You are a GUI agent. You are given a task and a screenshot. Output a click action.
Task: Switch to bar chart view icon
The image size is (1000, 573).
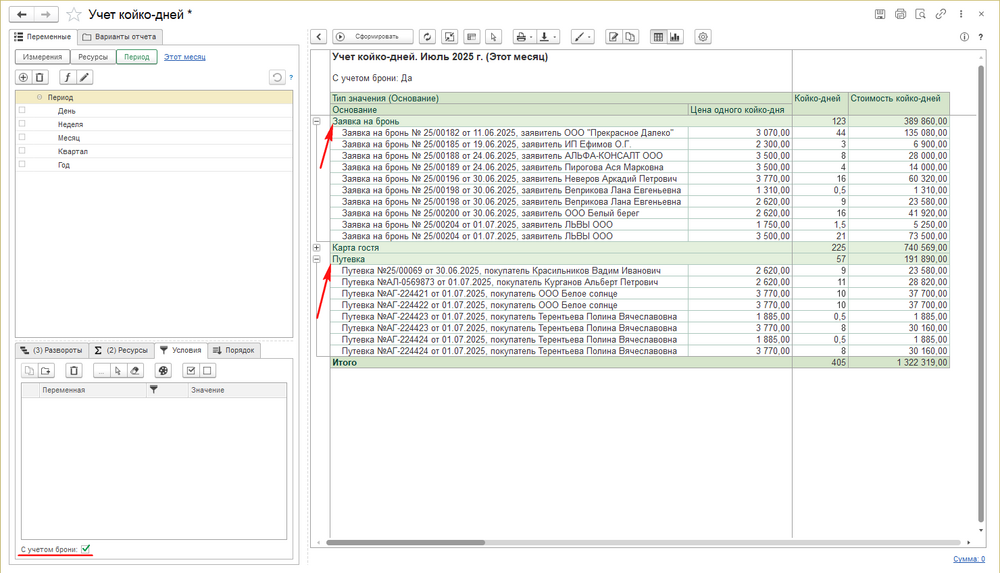[x=675, y=37]
